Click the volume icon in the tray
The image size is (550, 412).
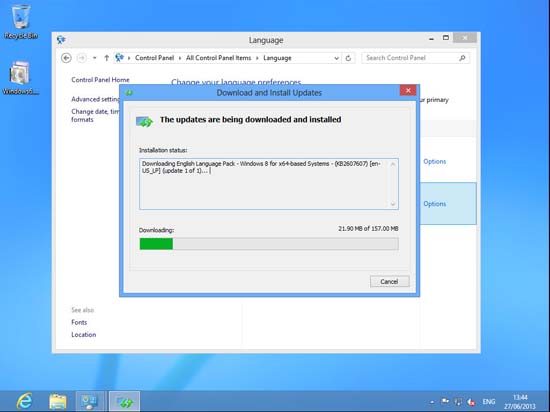pyautogui.click(x=471, y=402)
